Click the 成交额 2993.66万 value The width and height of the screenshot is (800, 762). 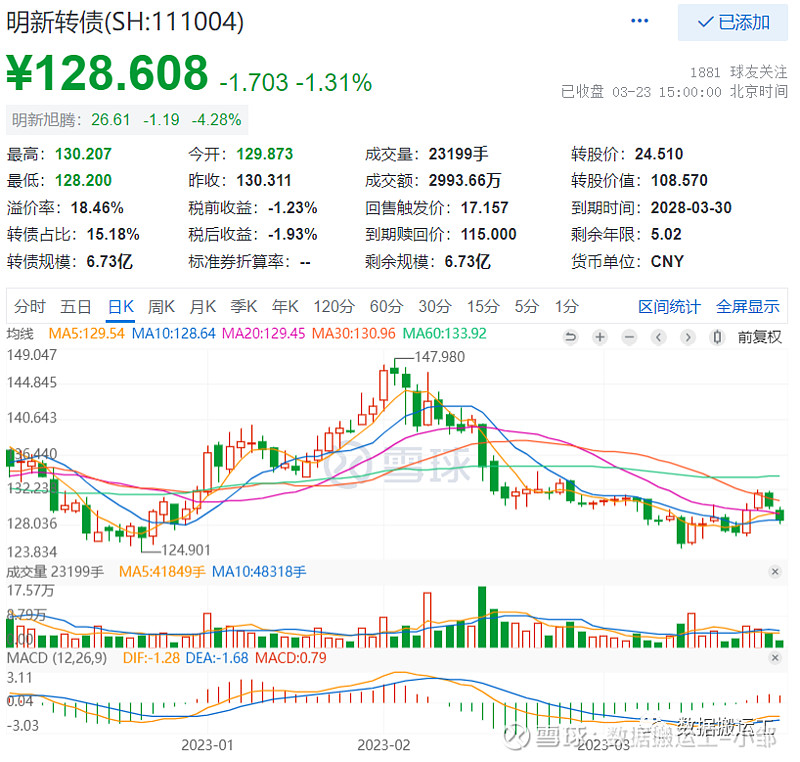465,180
